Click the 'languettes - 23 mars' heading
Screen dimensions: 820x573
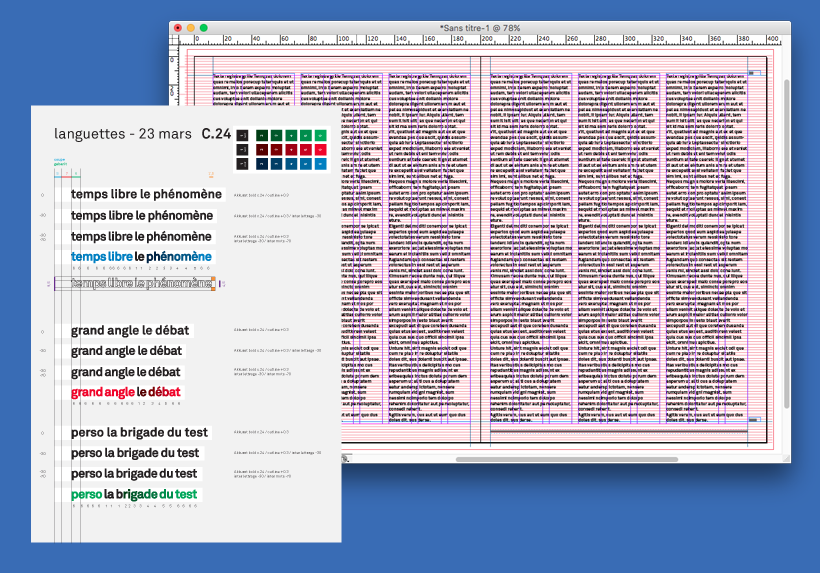coord(122,133)
